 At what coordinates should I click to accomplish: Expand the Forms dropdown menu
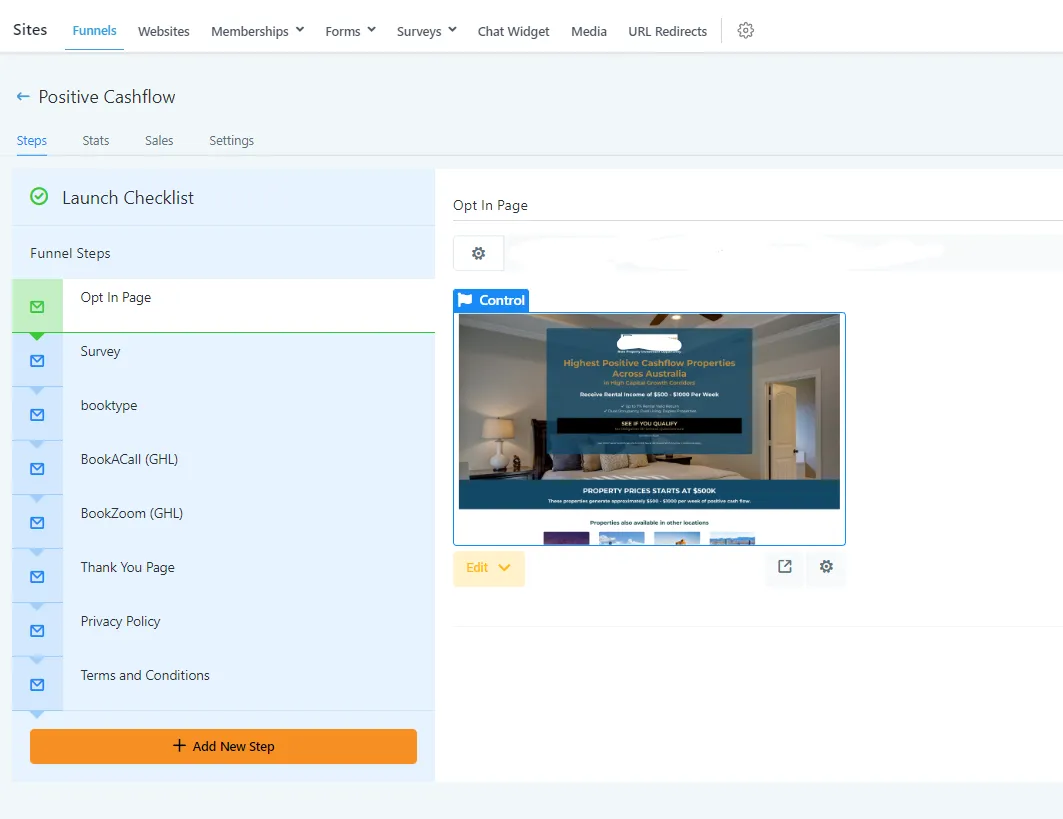(x=350, y=31)
